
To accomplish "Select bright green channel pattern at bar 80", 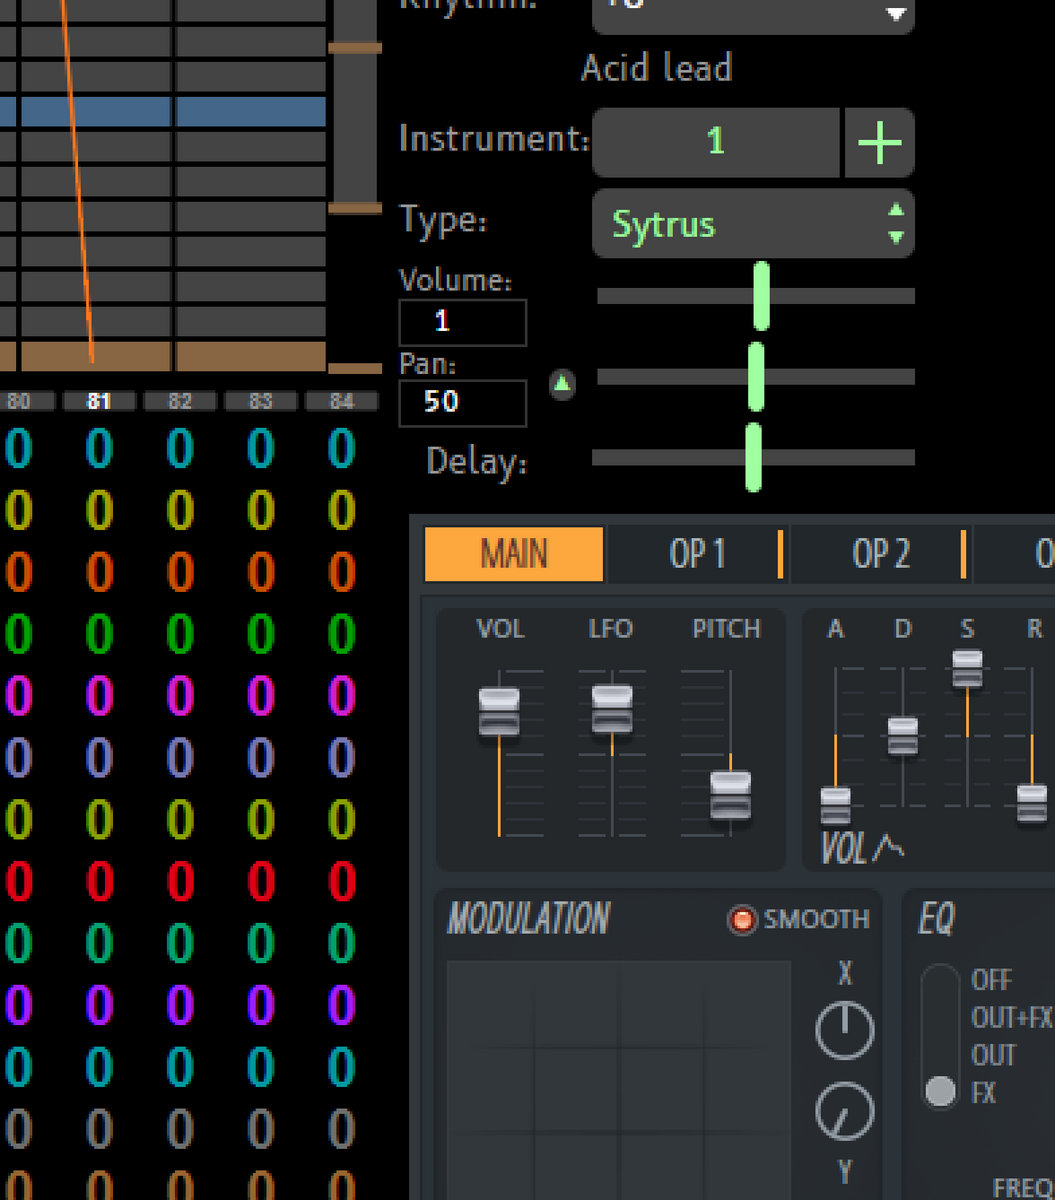I will click(18, 633).
